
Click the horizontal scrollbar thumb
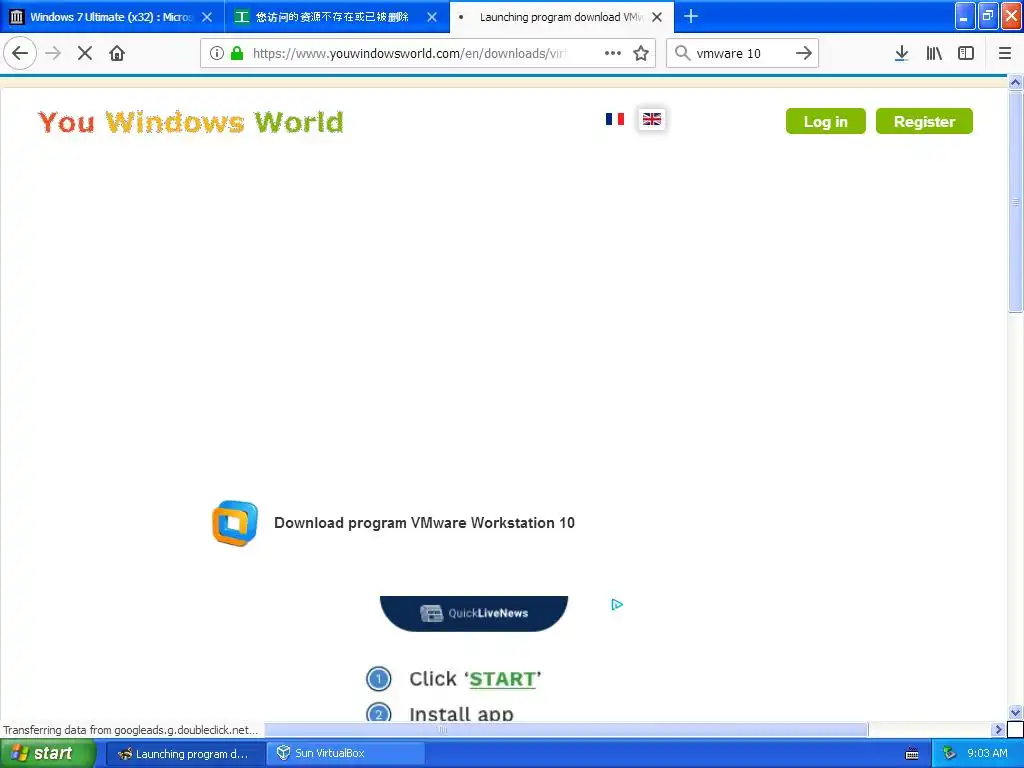click(x=566, y=729)
